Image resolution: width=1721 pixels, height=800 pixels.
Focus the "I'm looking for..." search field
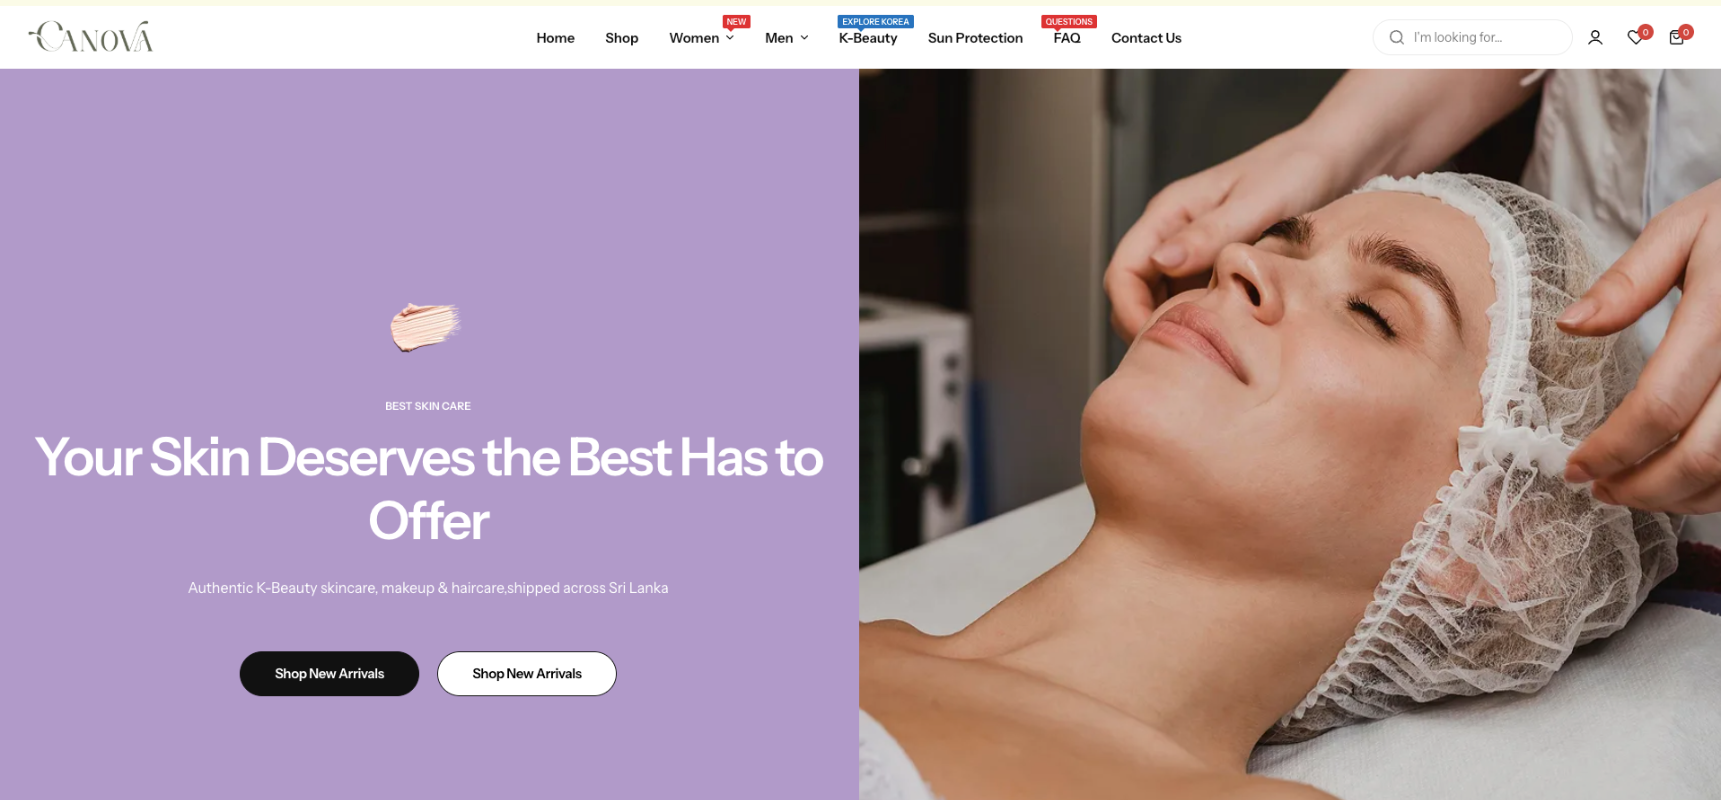1484,38
